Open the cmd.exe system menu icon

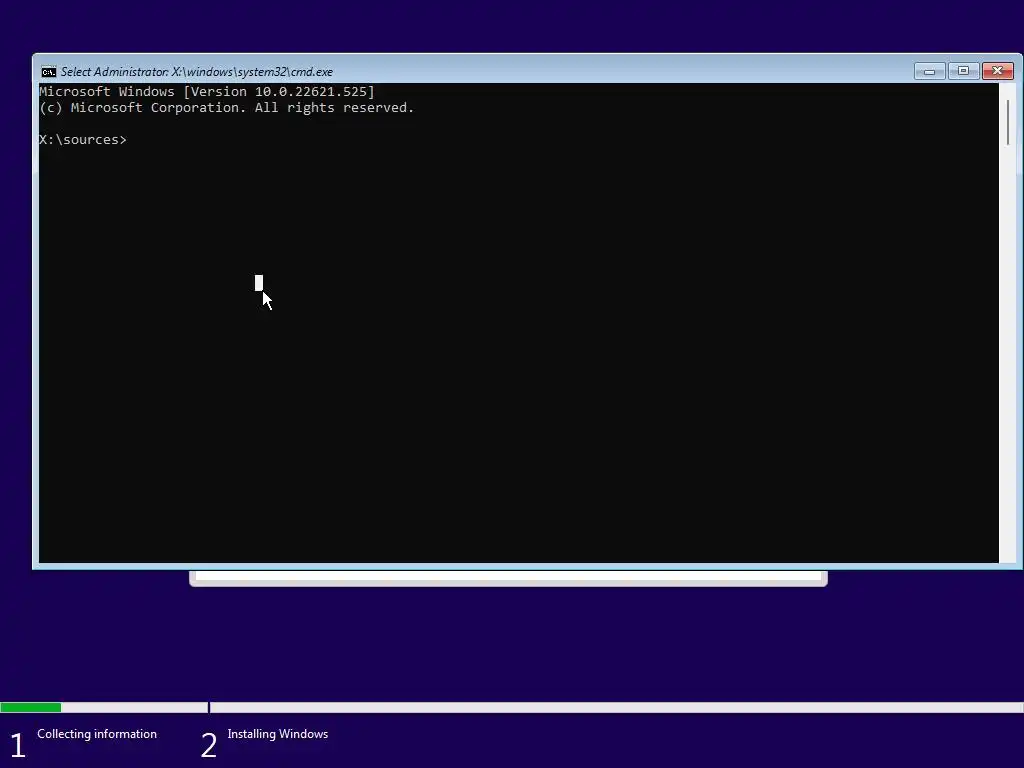pos(48,72)
